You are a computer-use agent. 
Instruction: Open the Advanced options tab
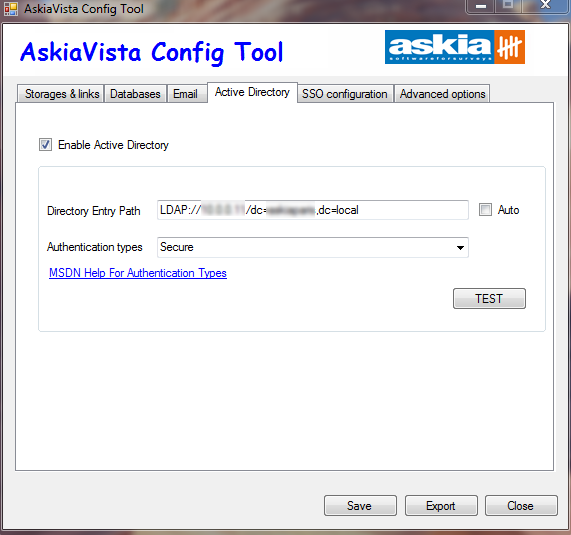click(x=442, y=94)
